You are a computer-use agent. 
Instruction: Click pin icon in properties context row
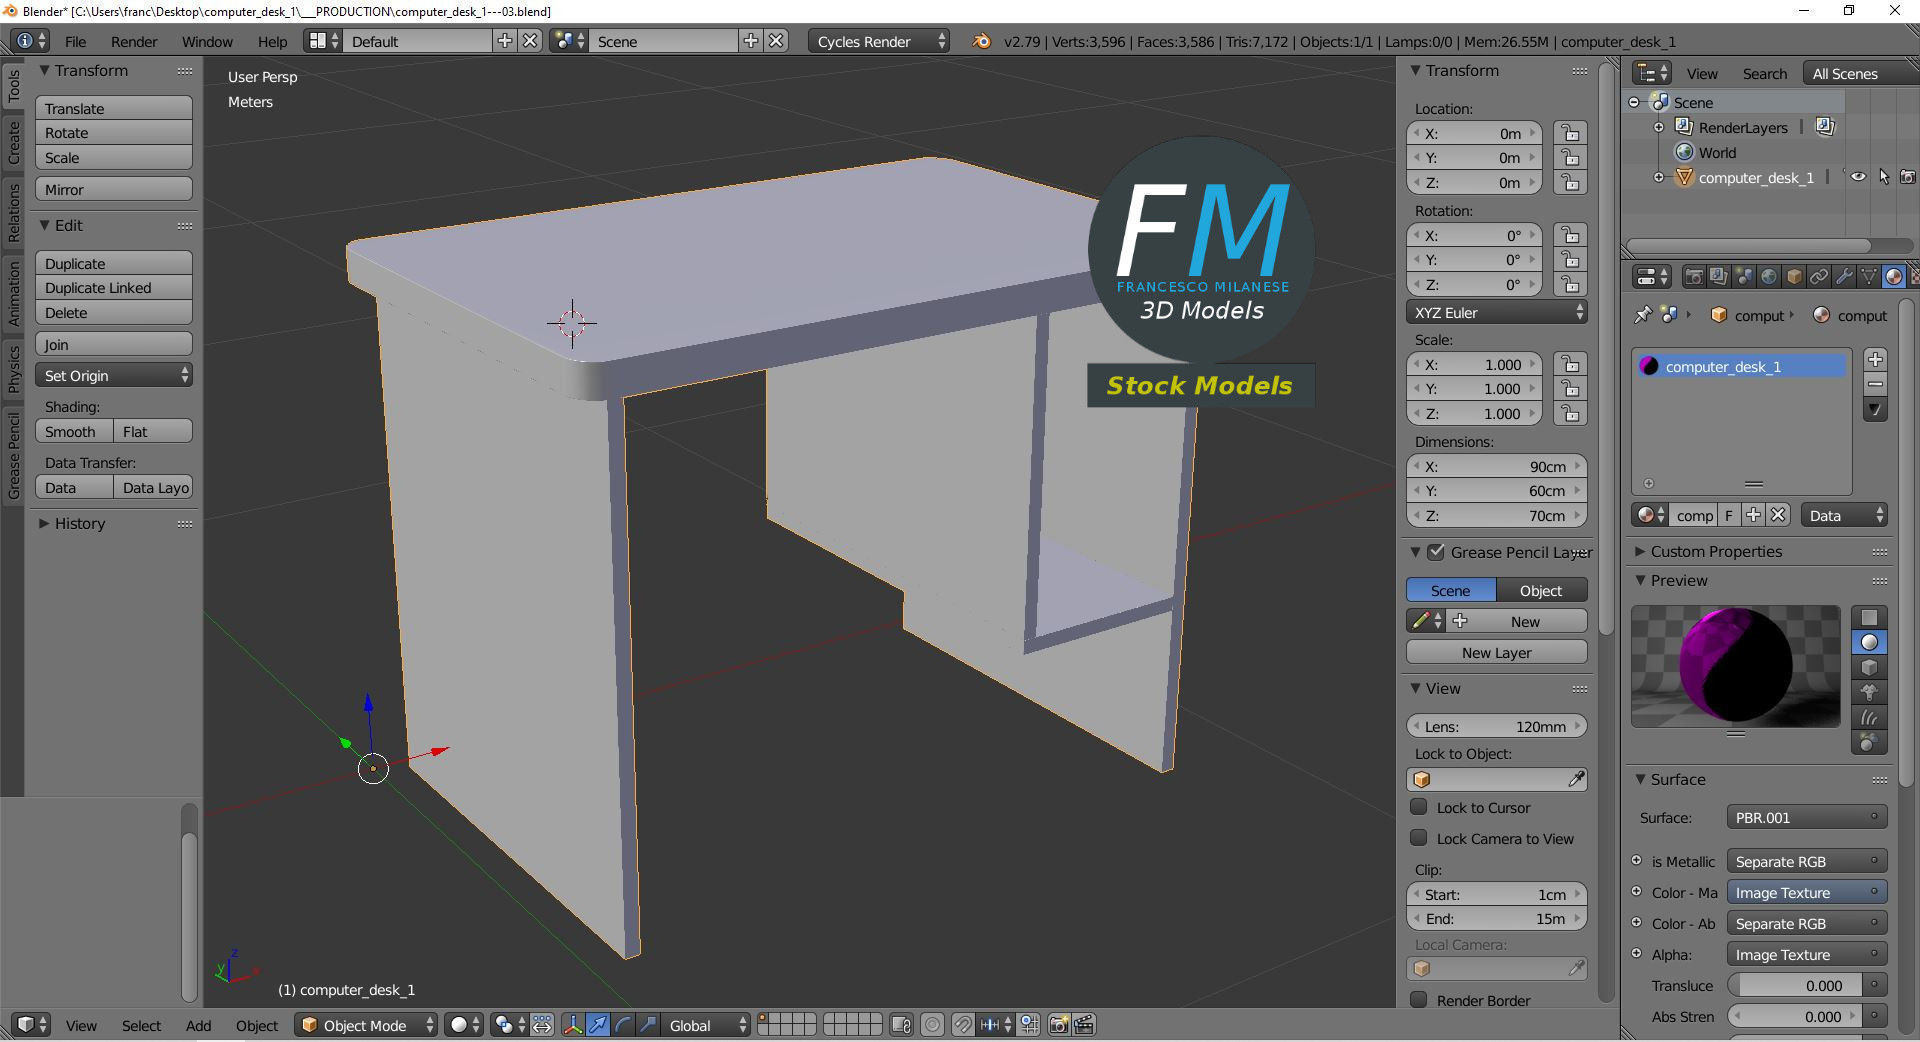click(1643, 315)
